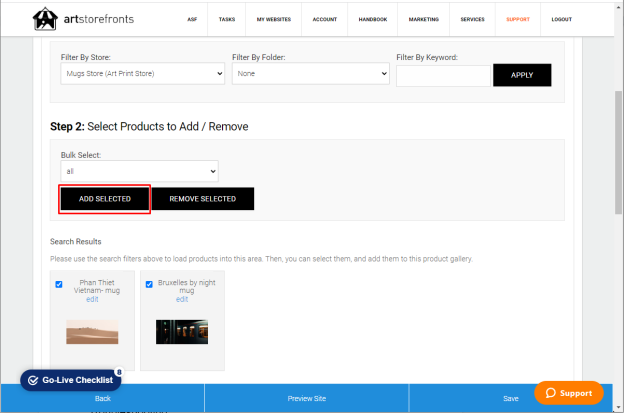The width and height of the screenshot is (624, 413).
Task: Open the Handbook menu
Action: [373, 19]
